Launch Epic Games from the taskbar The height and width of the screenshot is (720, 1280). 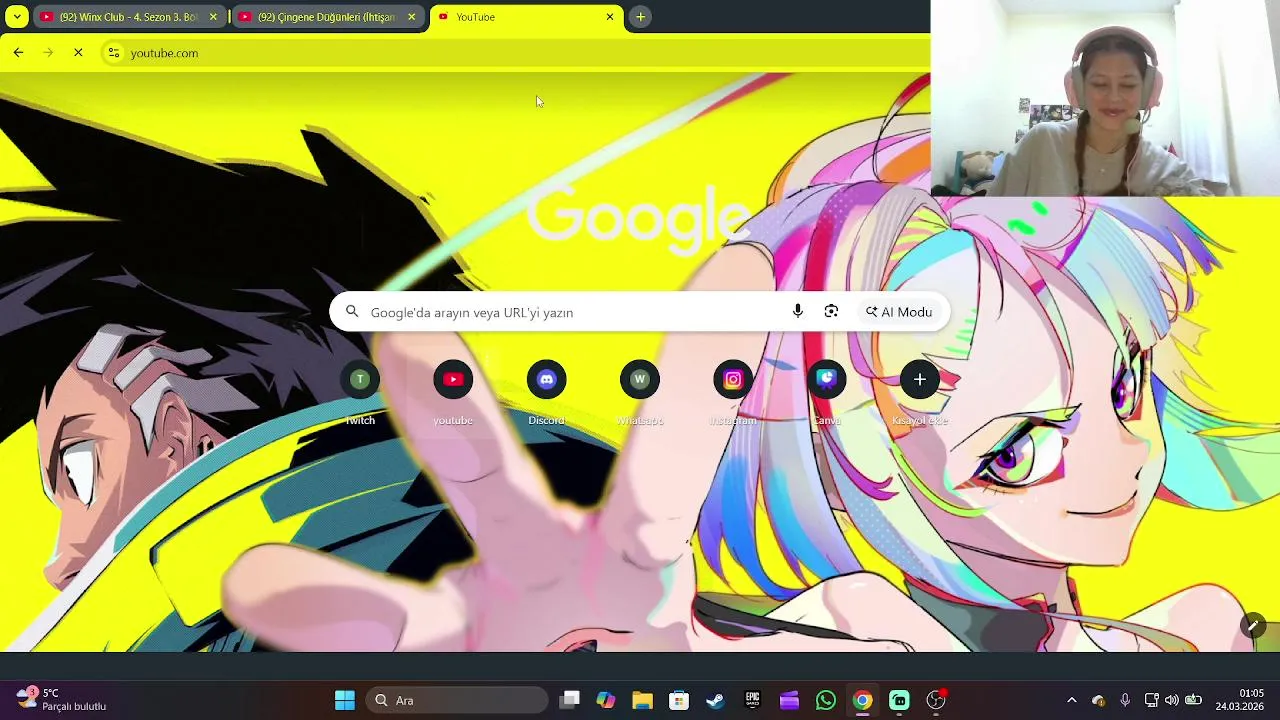click(752, 700)
